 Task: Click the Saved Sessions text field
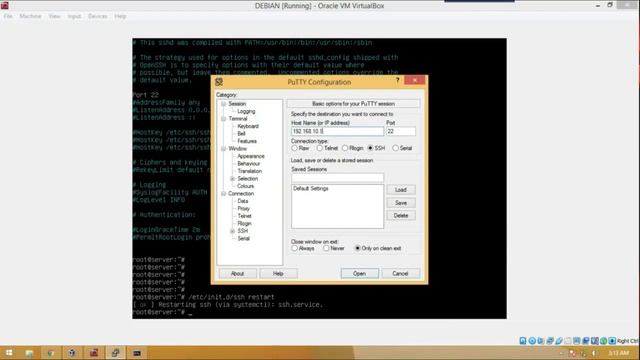(x=337, y=178)
